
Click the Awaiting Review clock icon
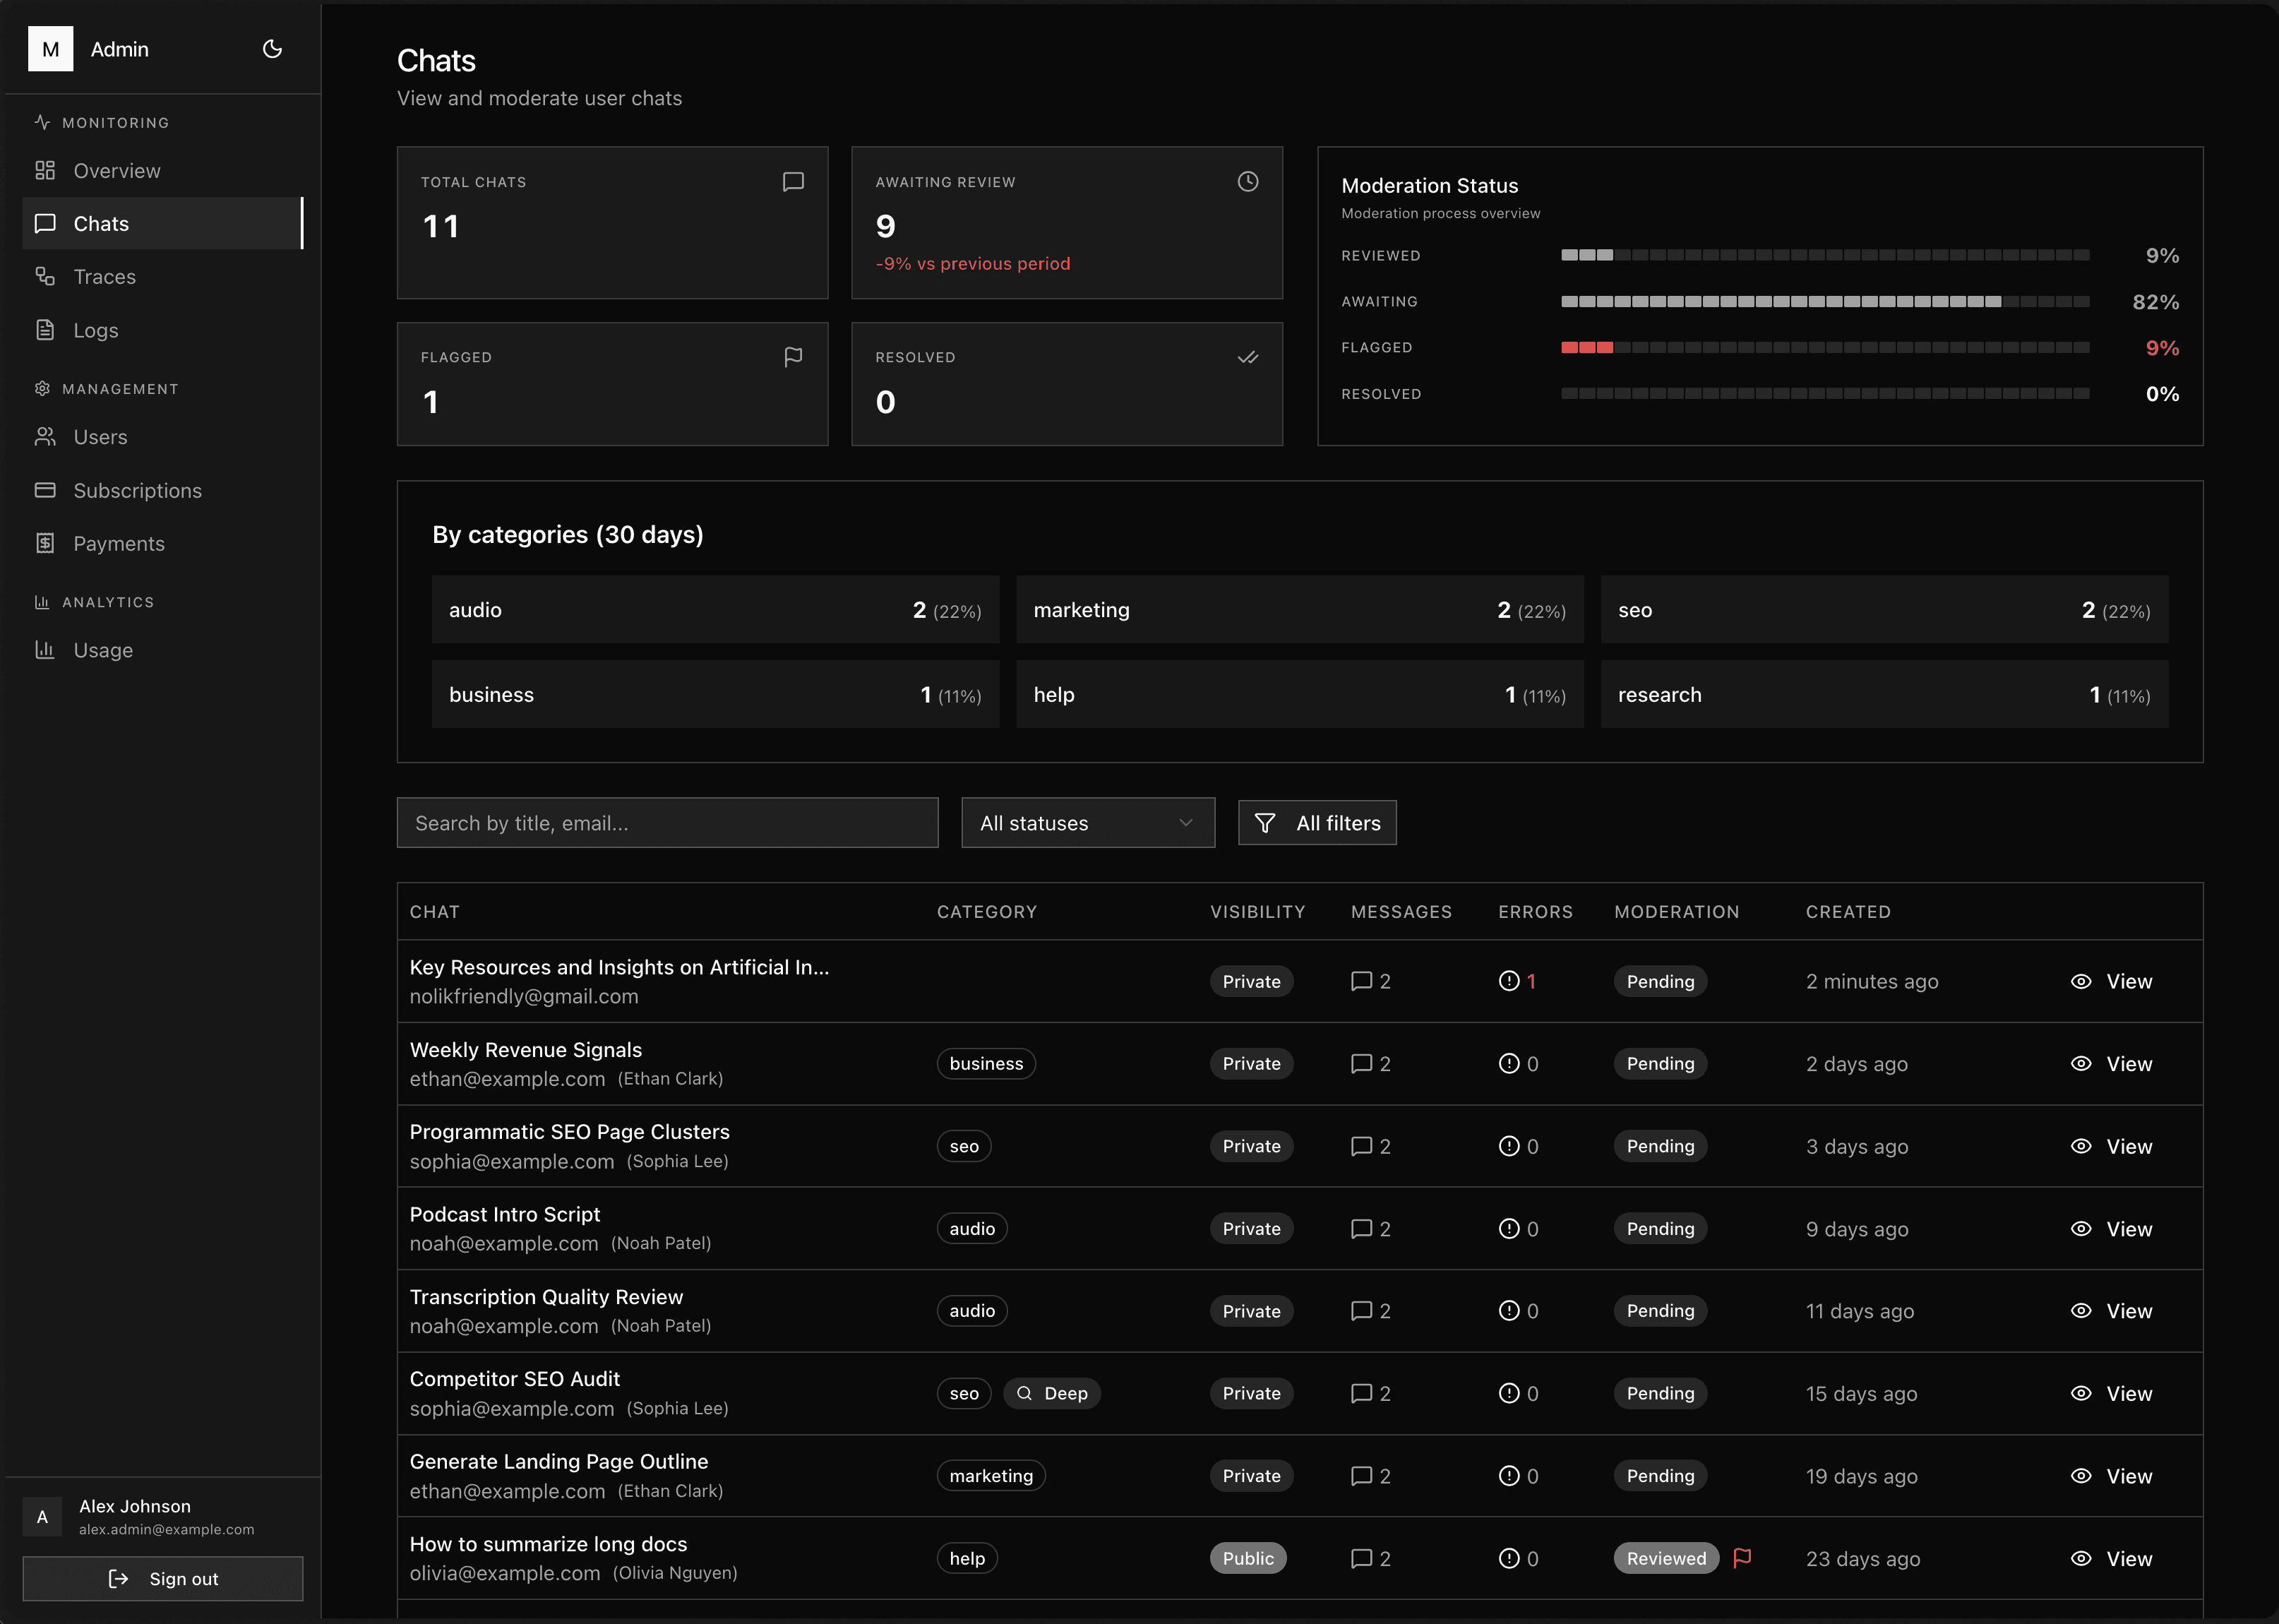pyautogui.click(x=1247, y=182)
